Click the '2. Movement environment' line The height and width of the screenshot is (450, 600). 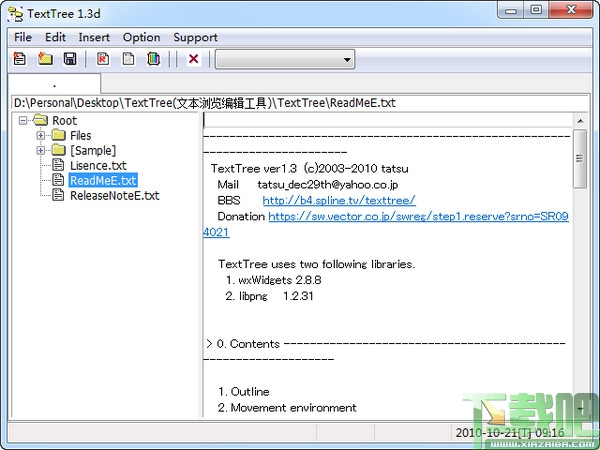[x=287, y=408]
